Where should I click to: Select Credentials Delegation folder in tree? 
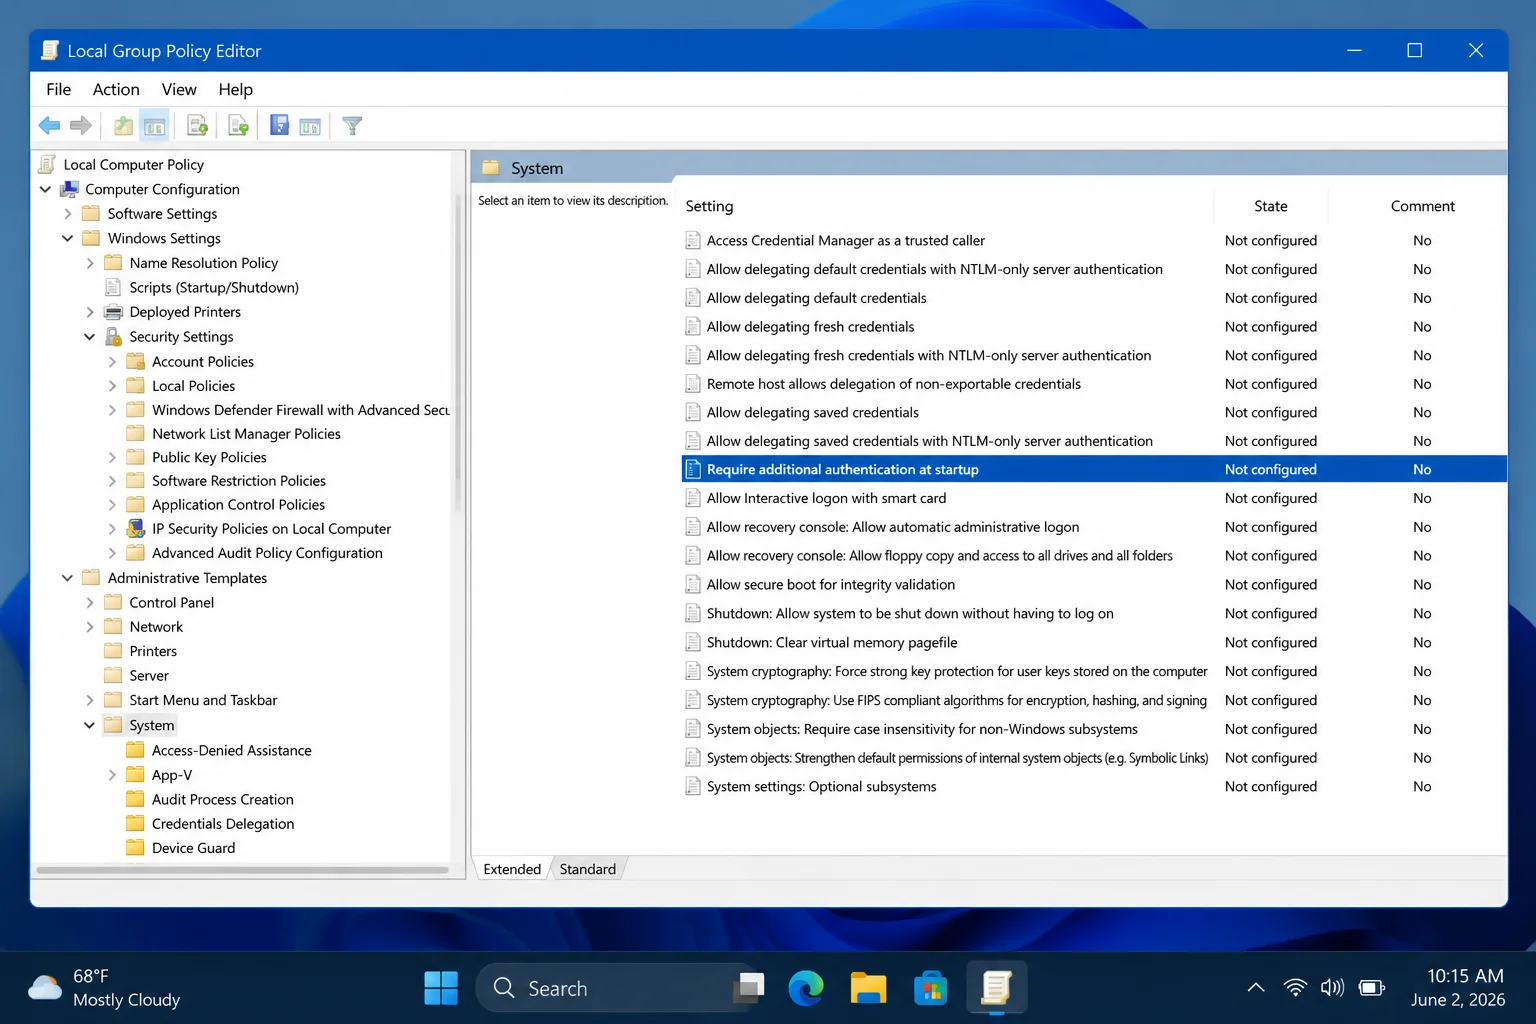(223, 824)
